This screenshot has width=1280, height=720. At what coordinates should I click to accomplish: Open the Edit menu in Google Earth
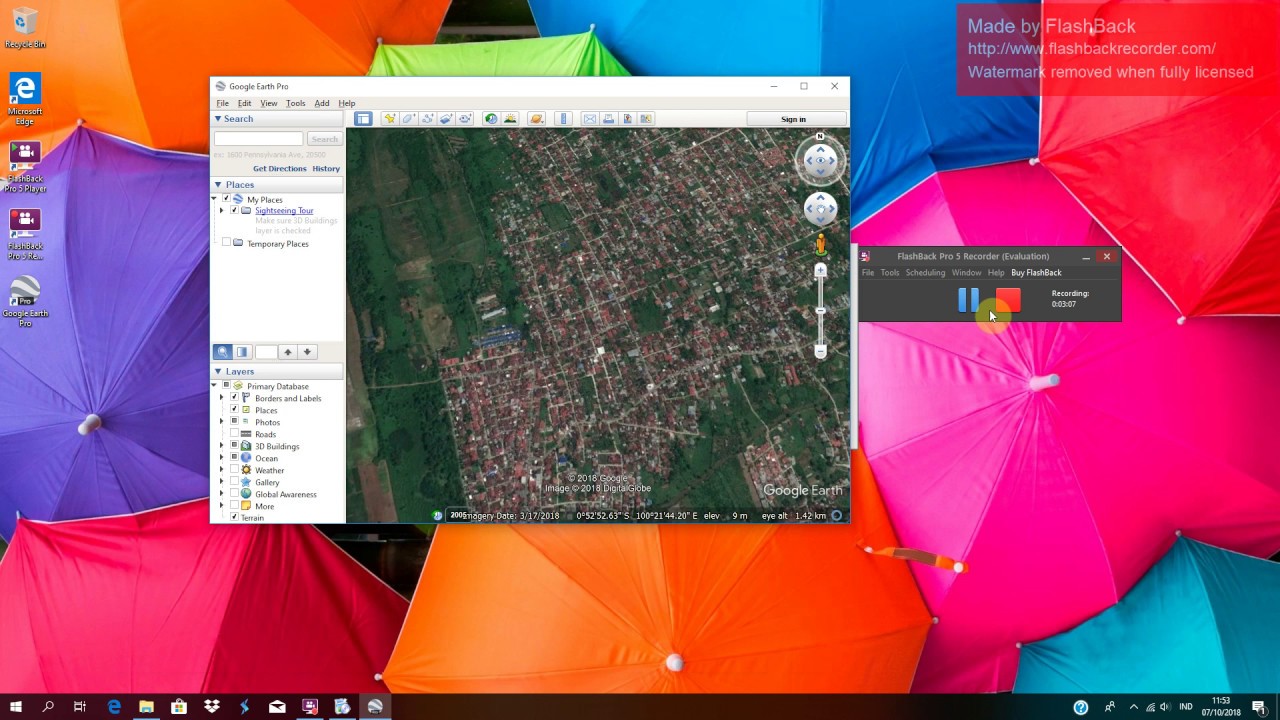[244, 104]
